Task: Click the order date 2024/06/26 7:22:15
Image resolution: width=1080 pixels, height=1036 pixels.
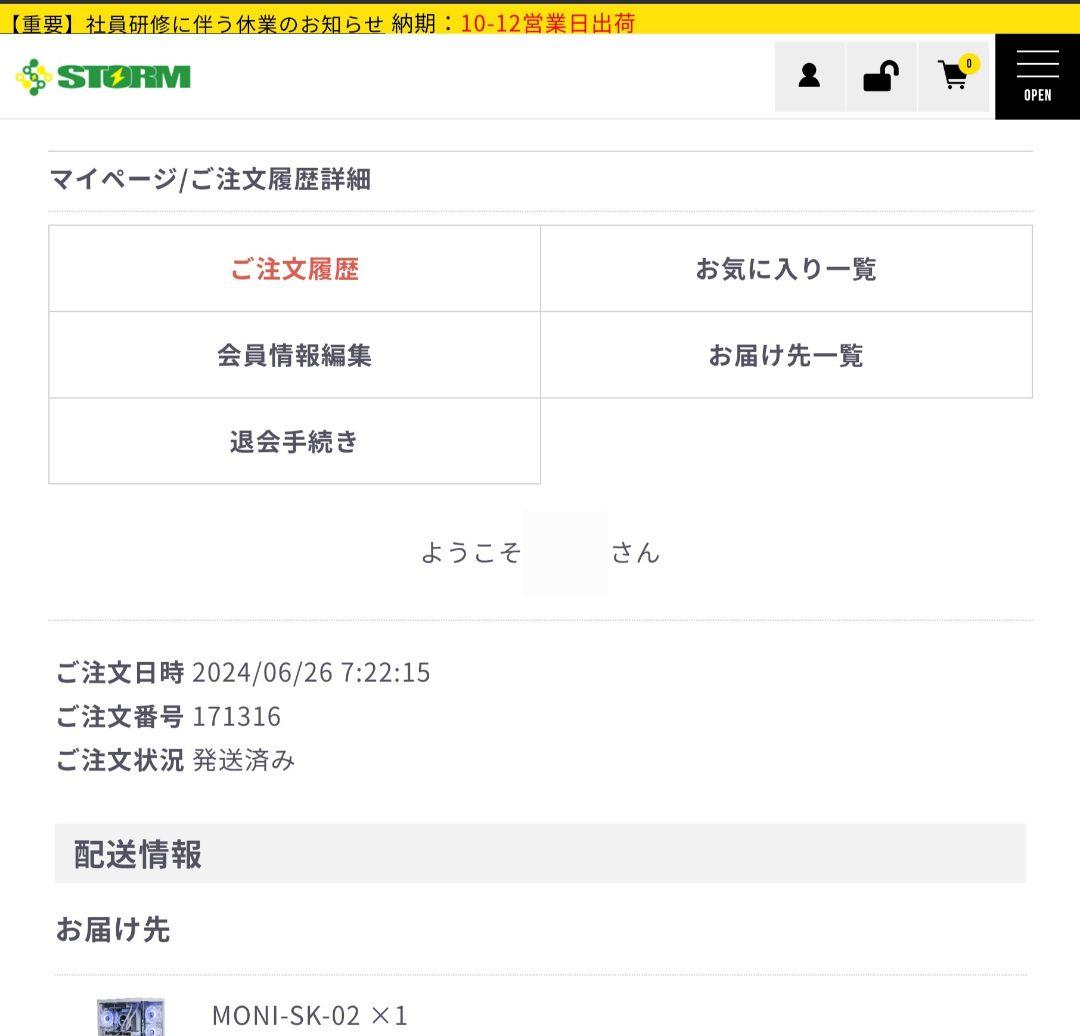Action: 310,672
